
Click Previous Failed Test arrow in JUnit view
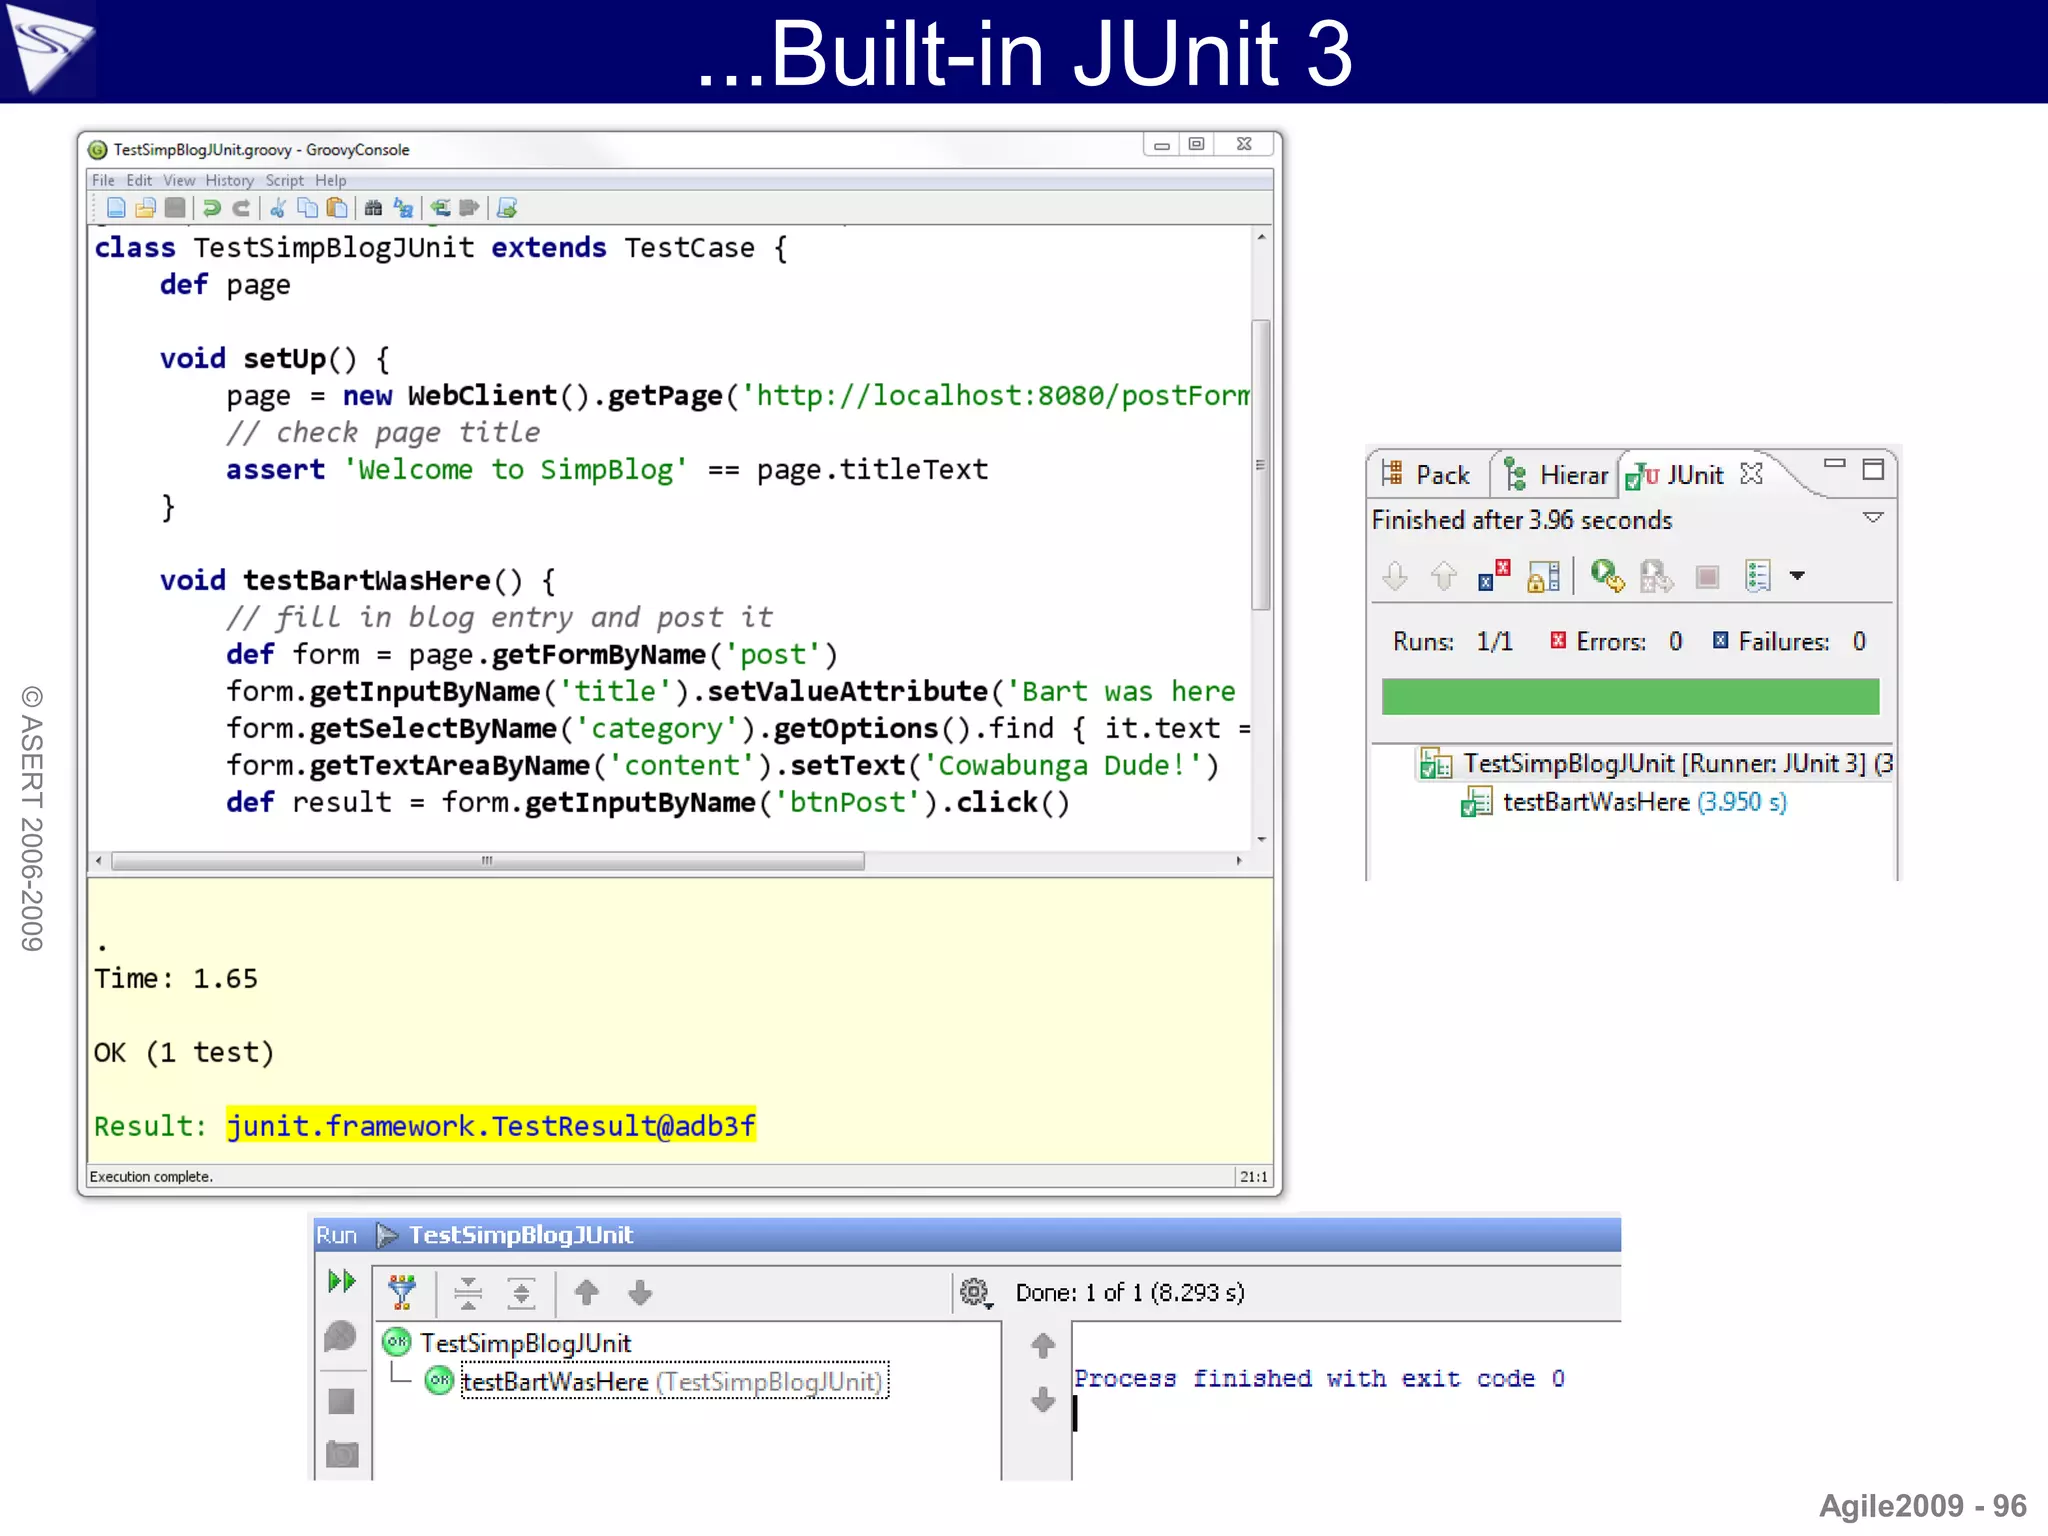tap(1443, 576)
